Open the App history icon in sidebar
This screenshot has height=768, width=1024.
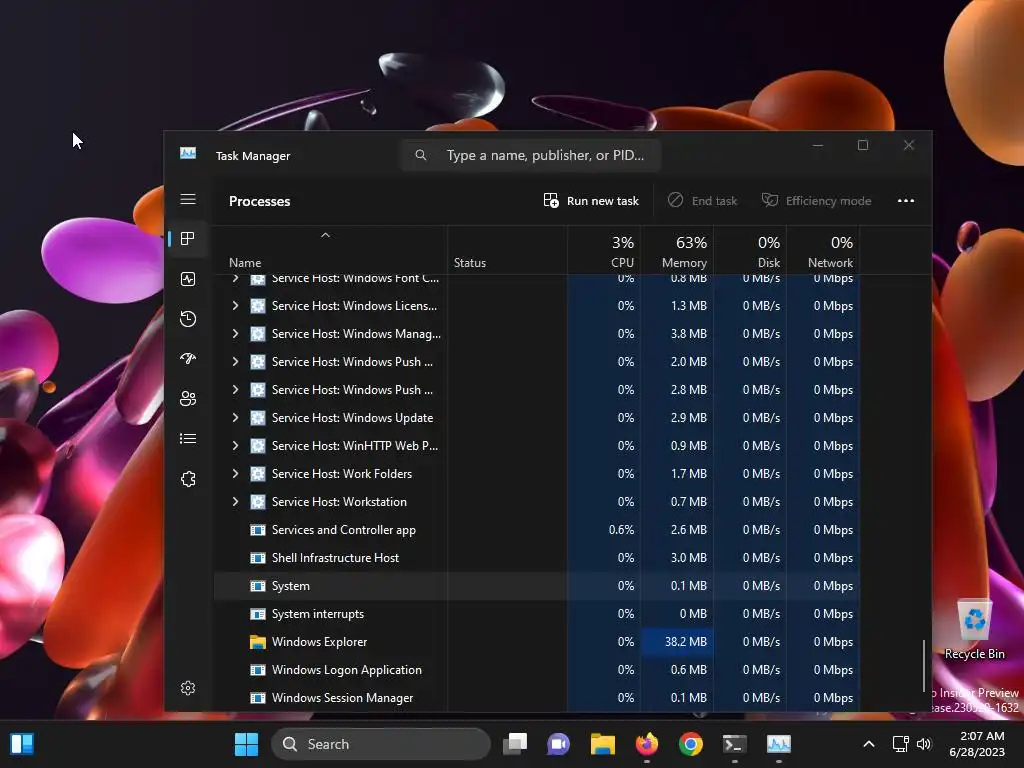(x=188, y=319)
